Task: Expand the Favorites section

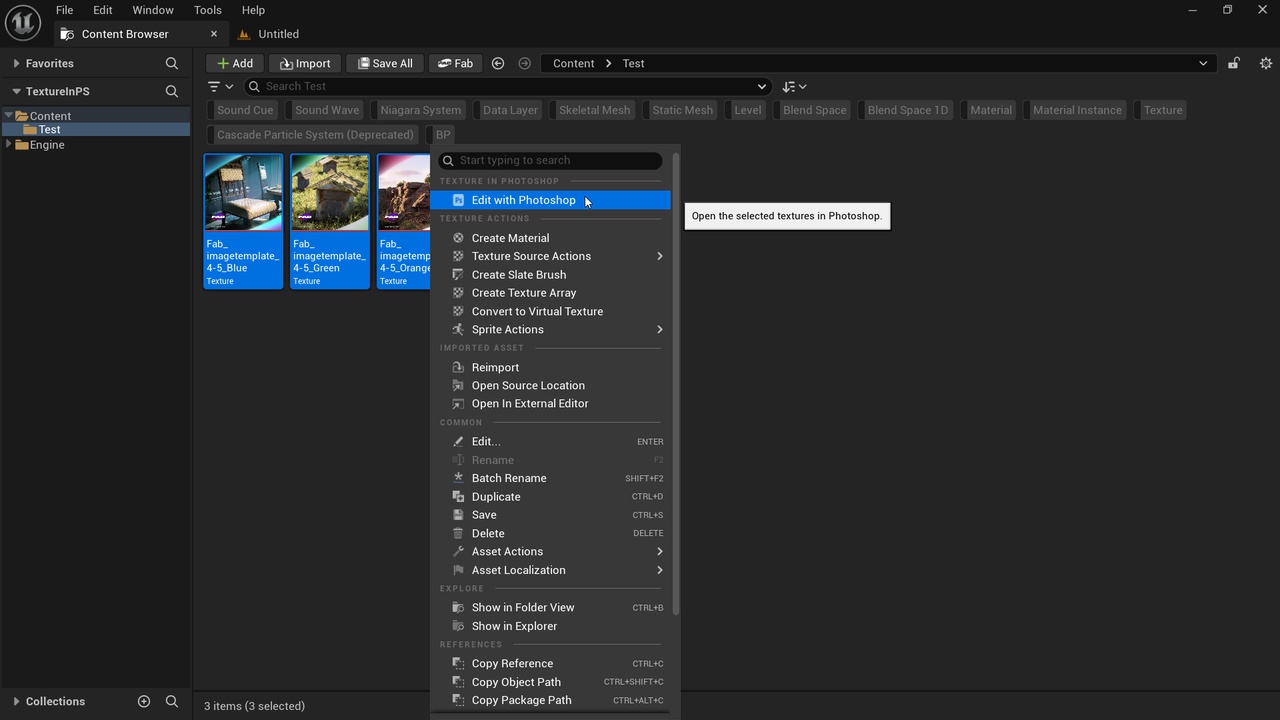Action: tap(16, 63)
